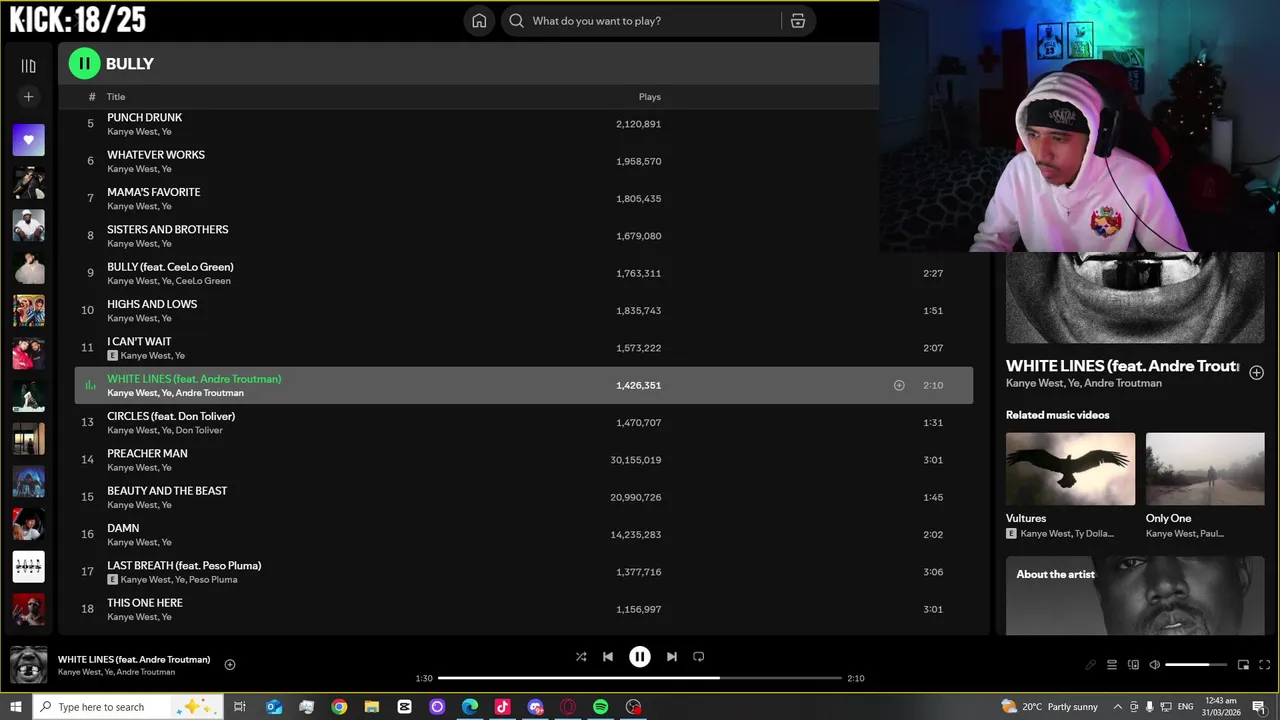Go to Spotify Home

click(479, 21)
